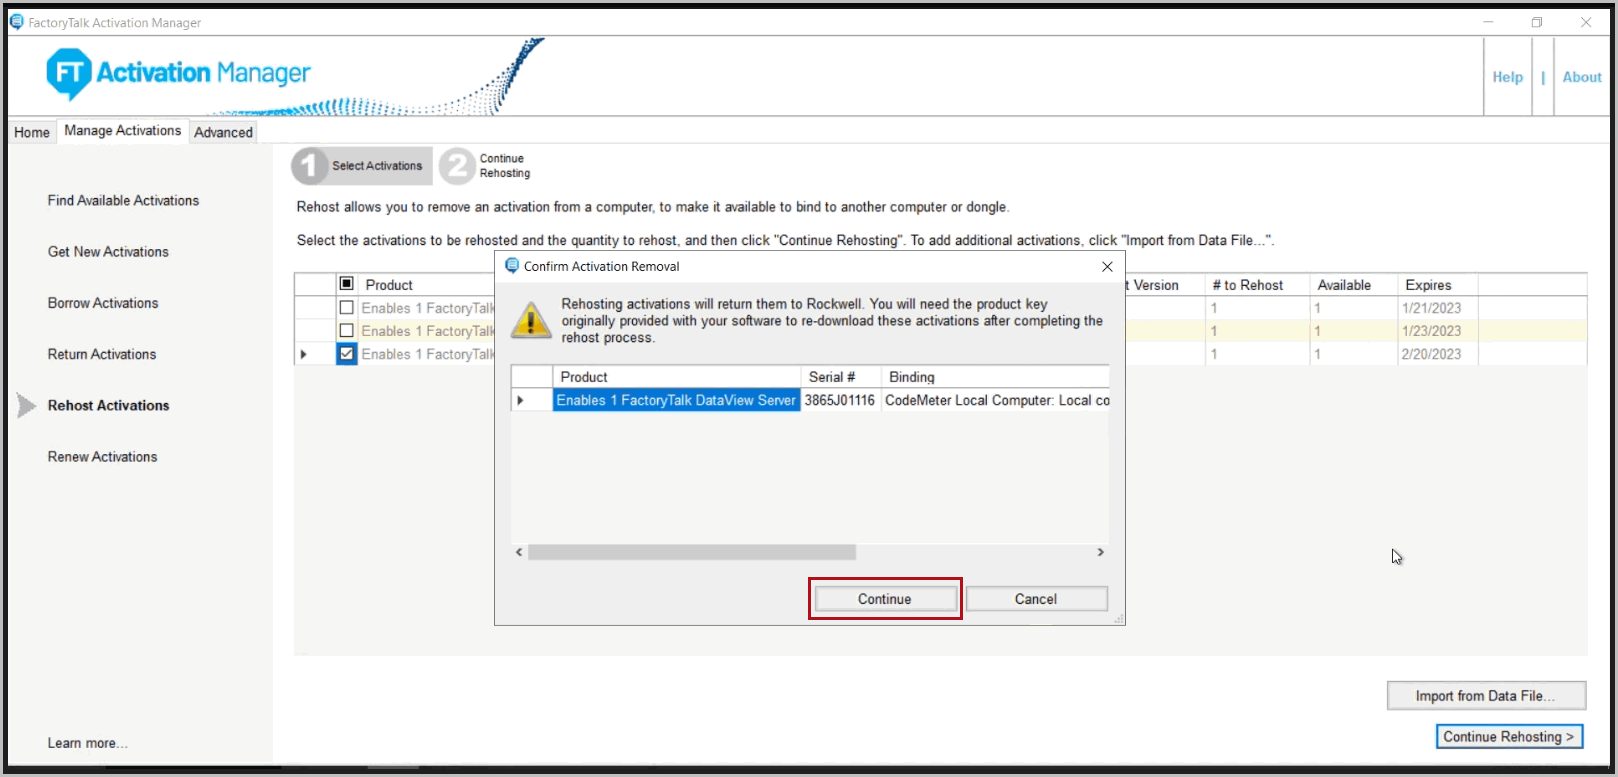Viewport: 1618px width, 777px height.
Task: Select Borrow Activations
Action: pos(103,303)
